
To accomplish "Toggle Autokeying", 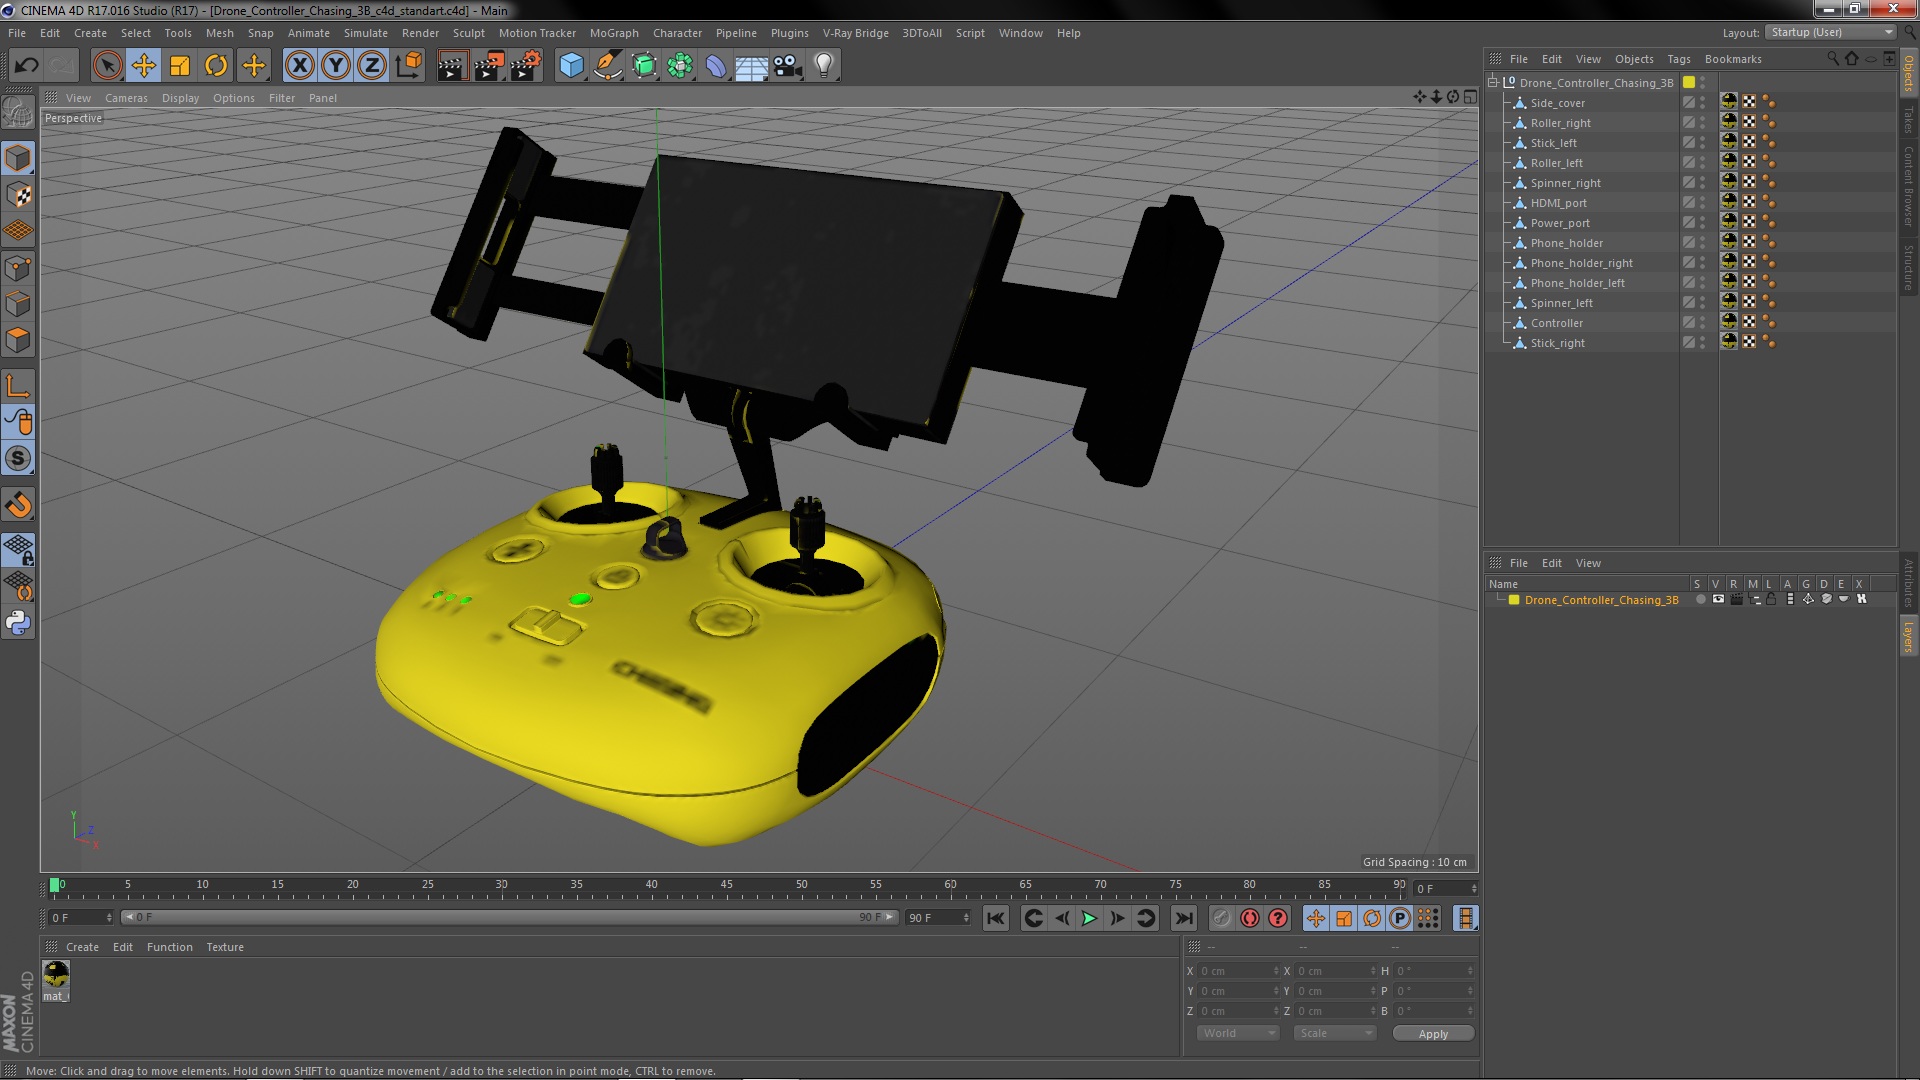I will tap(1250, 919).
